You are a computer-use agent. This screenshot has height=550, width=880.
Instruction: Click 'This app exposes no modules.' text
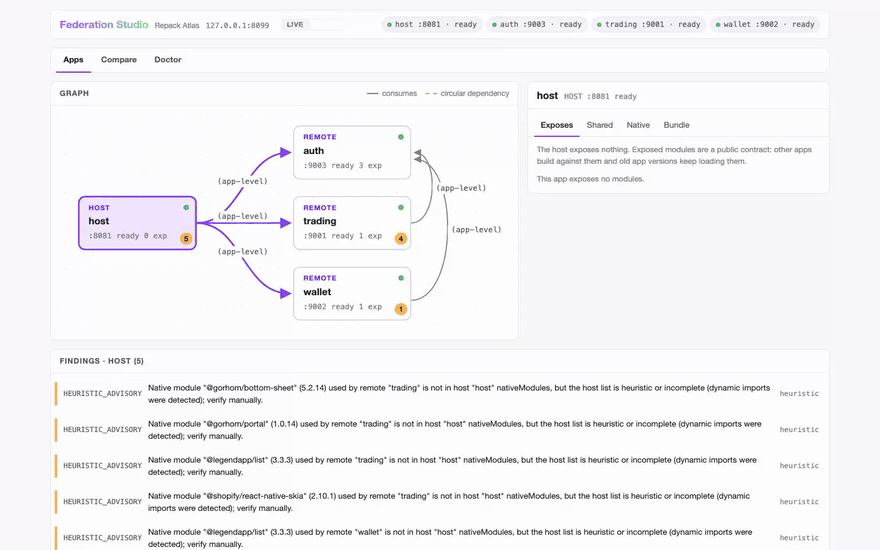[x=590, y=179]
